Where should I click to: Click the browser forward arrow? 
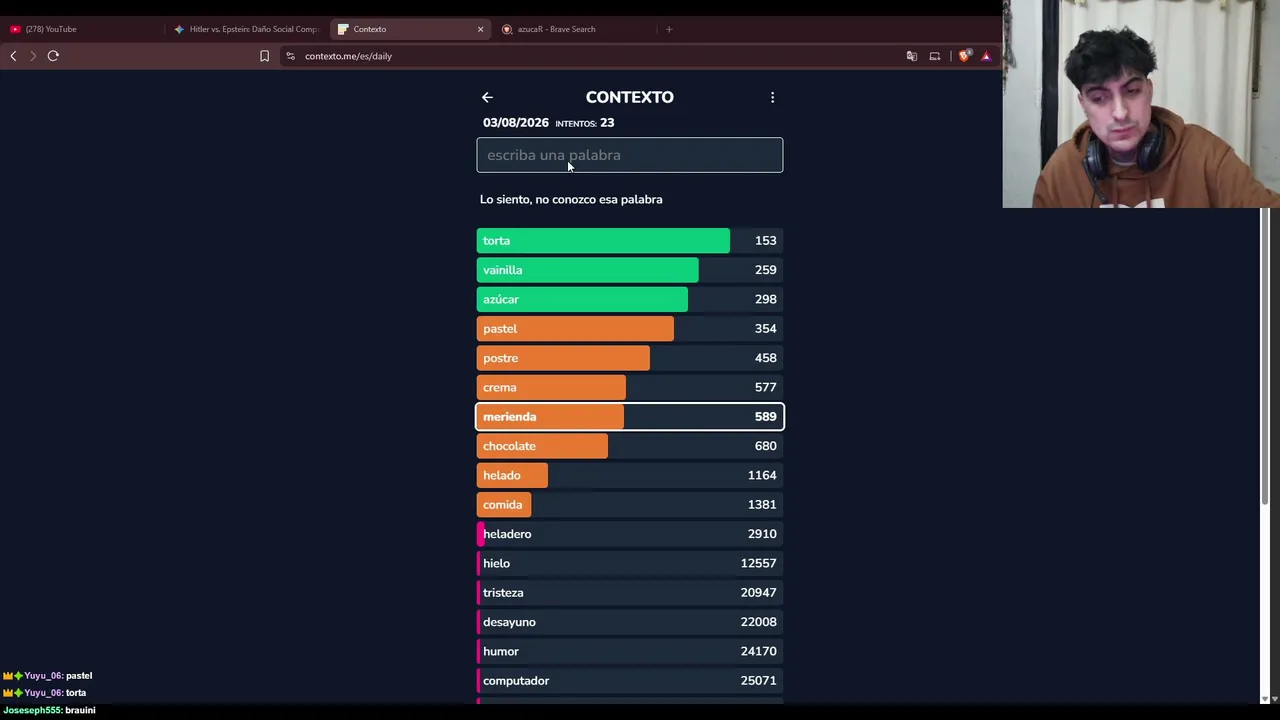(33, 56)
